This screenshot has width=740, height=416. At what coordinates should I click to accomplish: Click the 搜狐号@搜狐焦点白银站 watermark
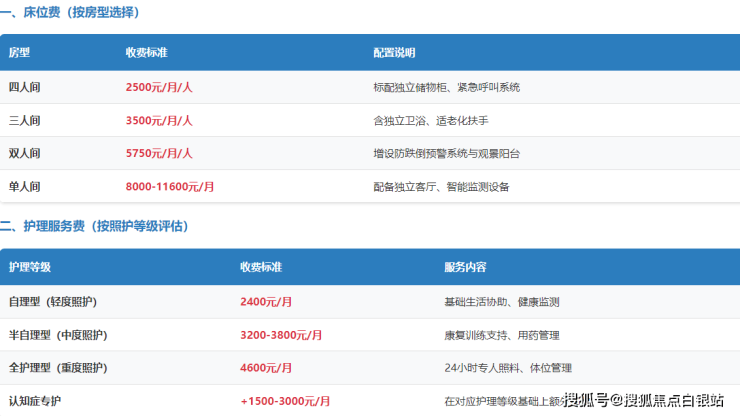pos(644,400)
